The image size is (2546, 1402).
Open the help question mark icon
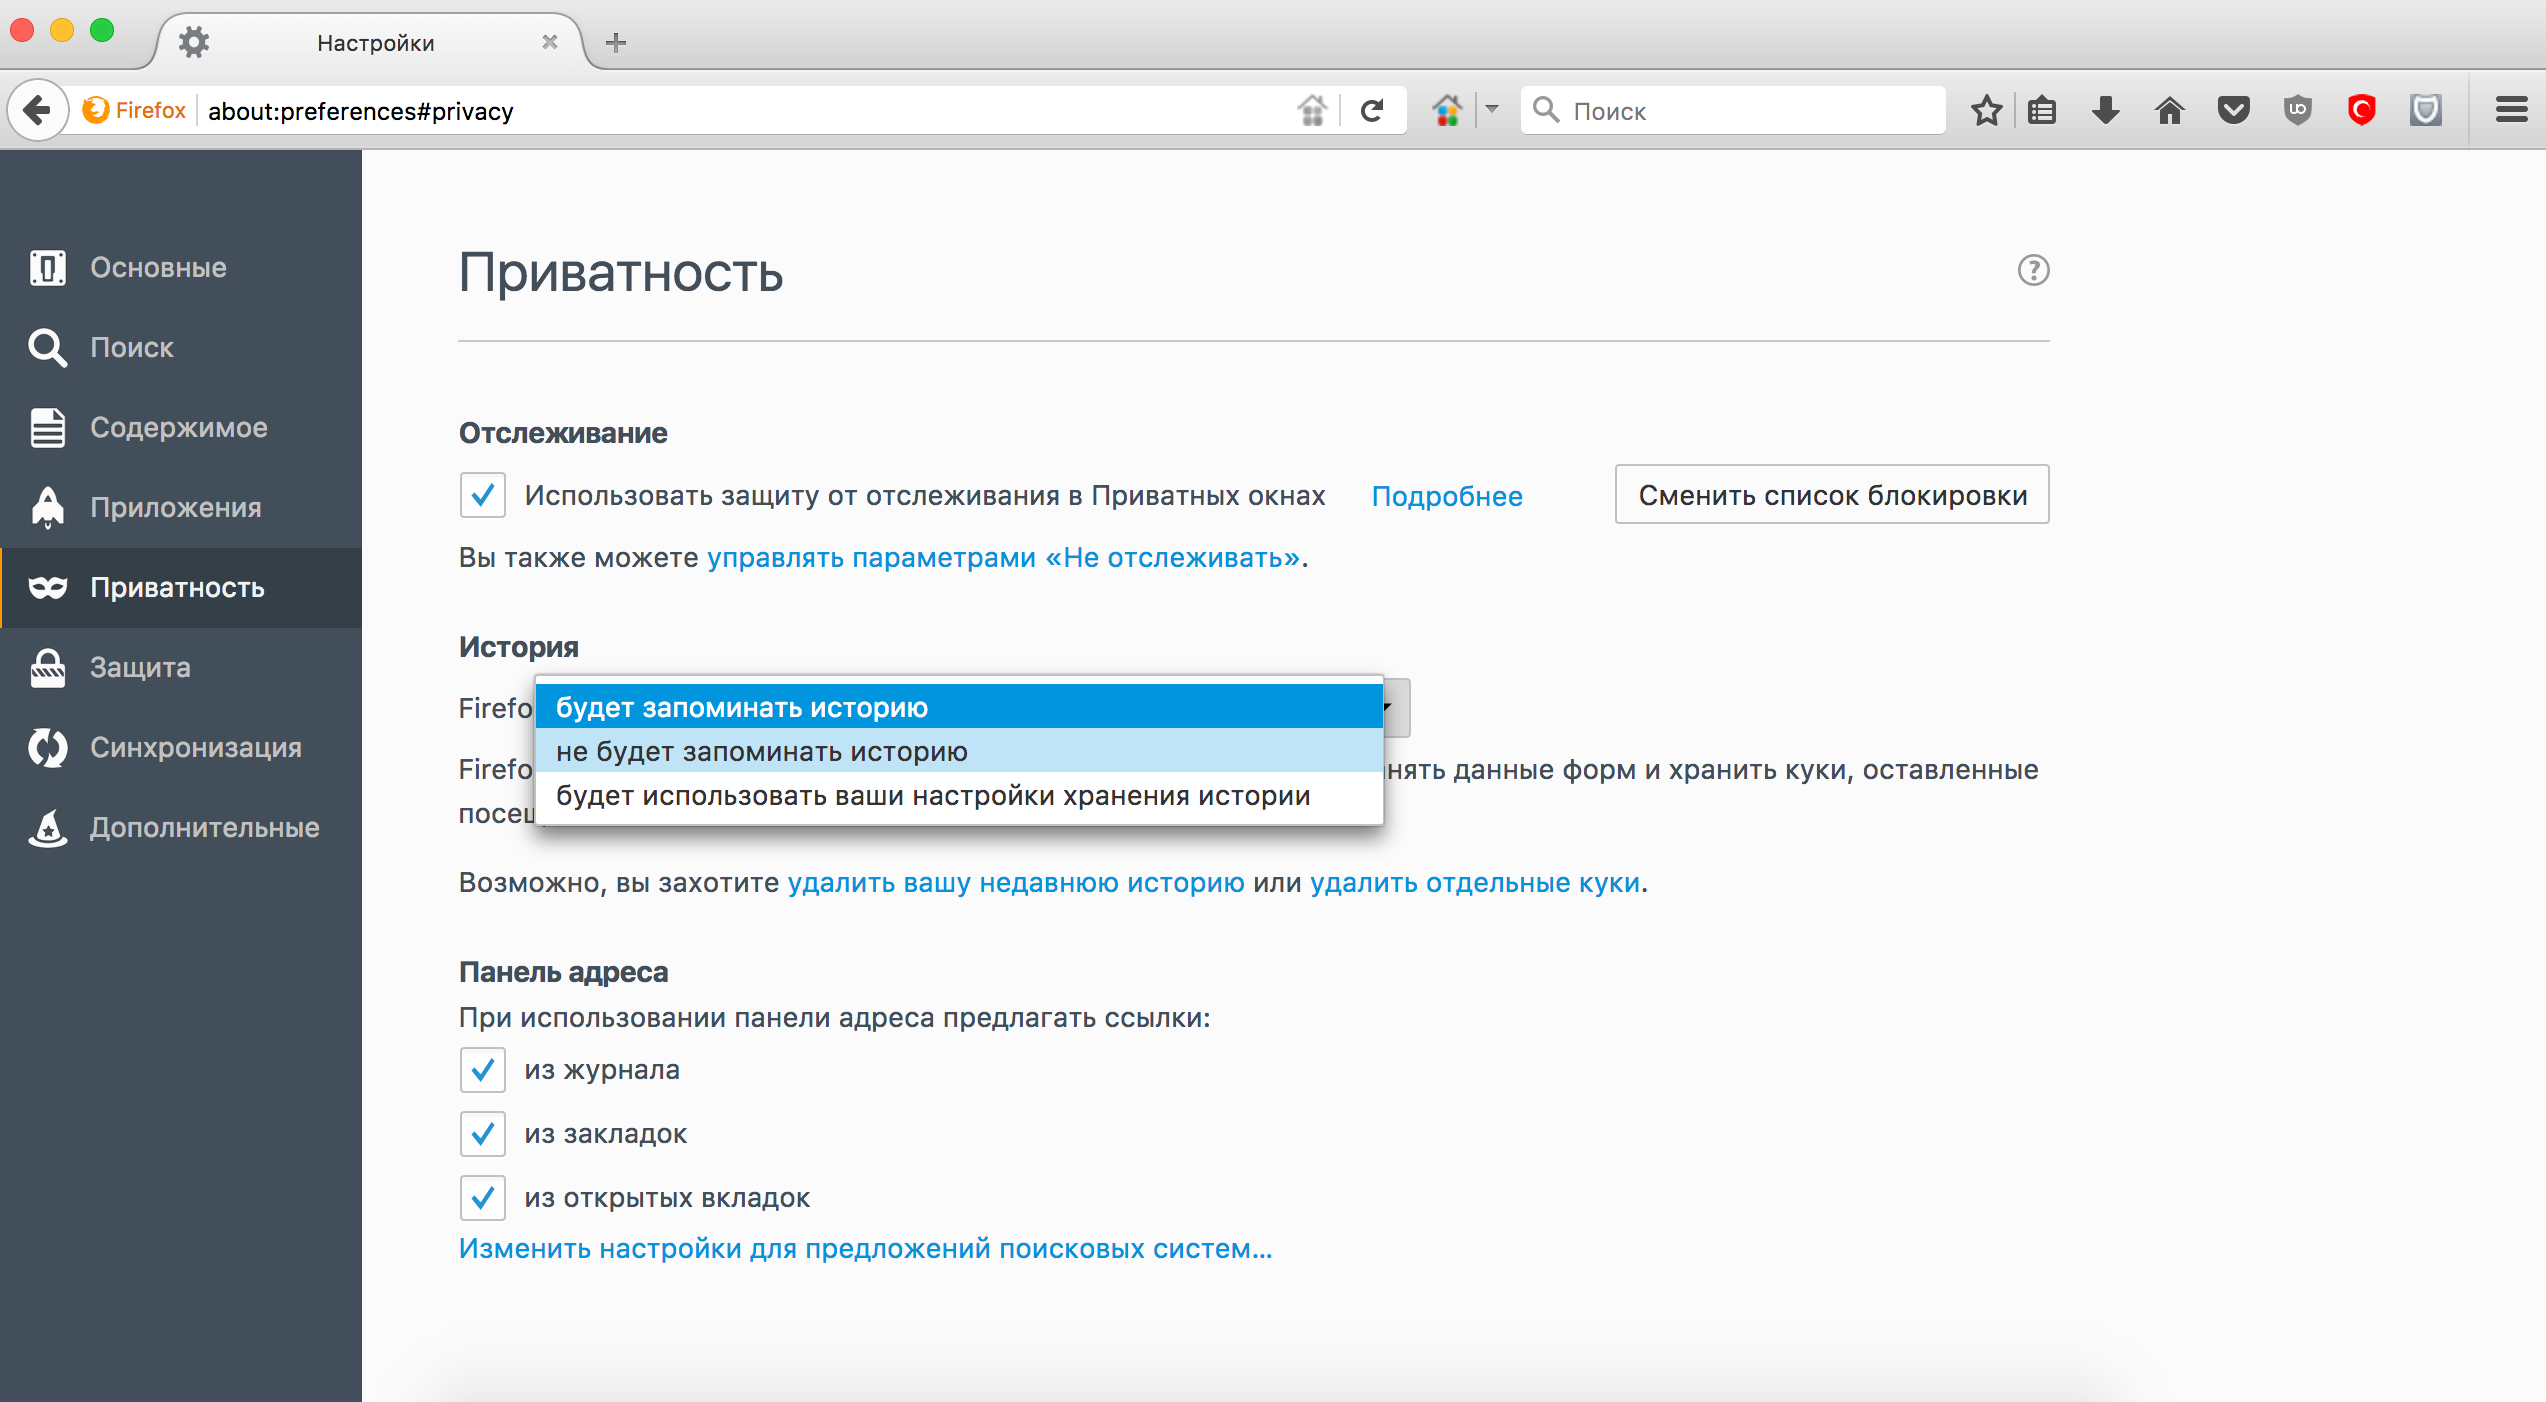tap(2033, 270)
